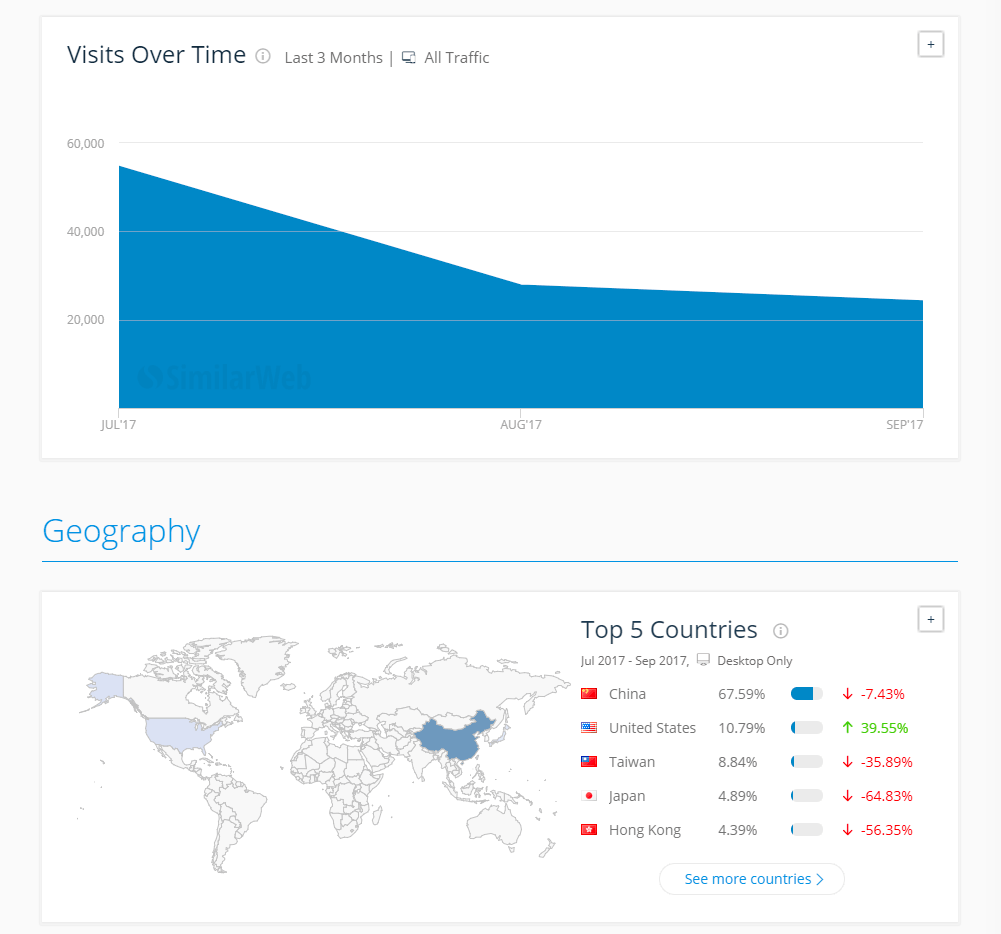Expand the Top 5 Countries widget
This screenshot has width=1001, height=934.
930,619
